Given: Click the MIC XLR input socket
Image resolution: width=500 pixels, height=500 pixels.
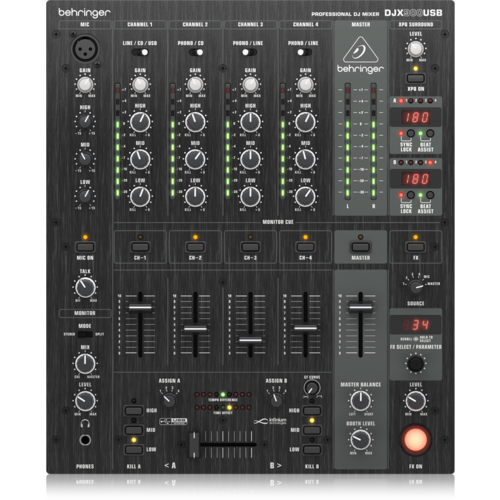Looking at the screenshot, I should 85,49.
